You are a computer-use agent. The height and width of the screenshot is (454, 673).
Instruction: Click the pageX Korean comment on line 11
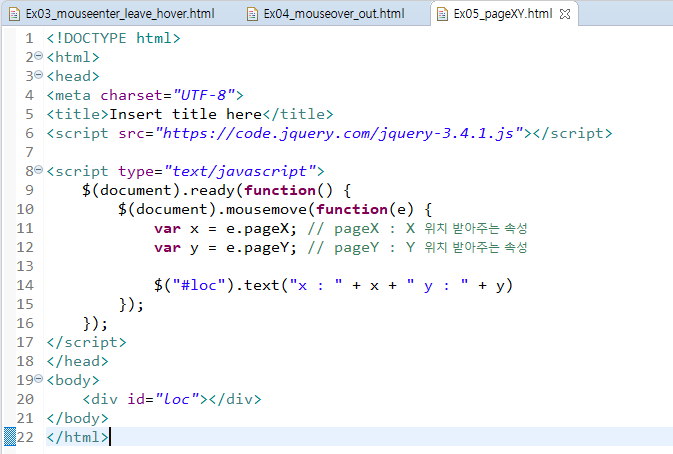417,228
